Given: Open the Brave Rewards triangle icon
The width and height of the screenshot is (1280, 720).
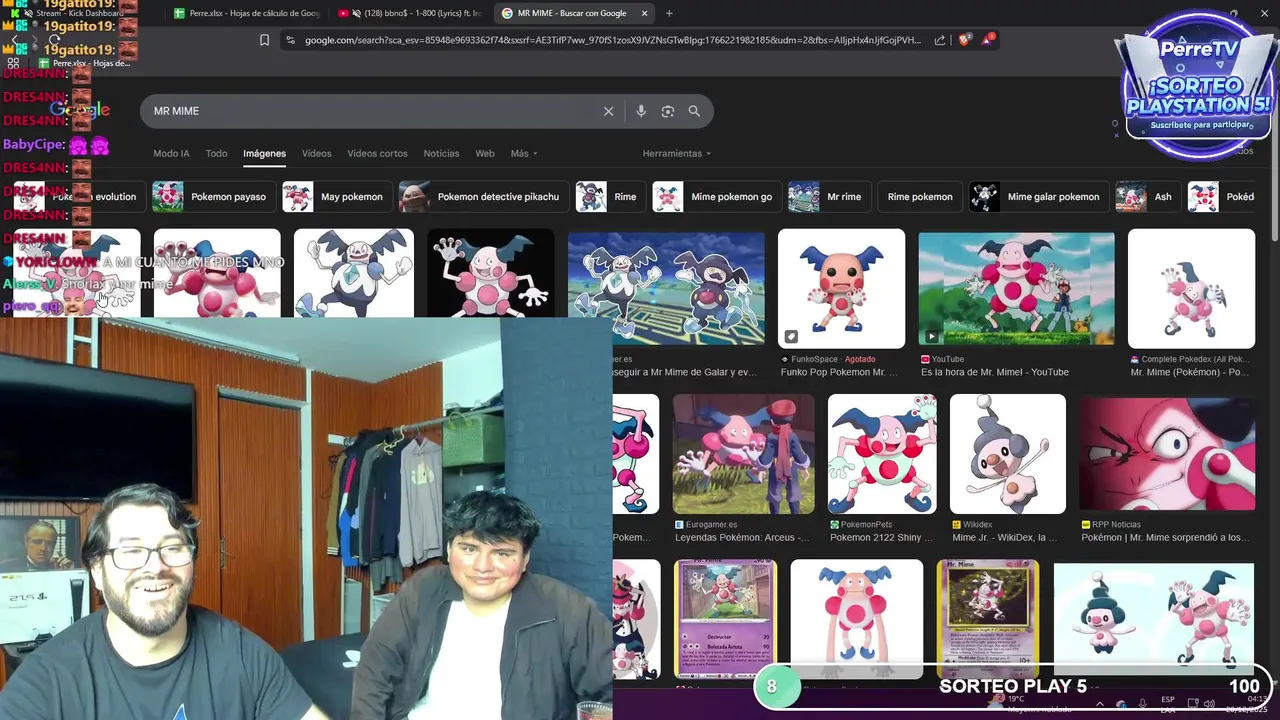Looking at the screenshot, I should coord(988,39).
